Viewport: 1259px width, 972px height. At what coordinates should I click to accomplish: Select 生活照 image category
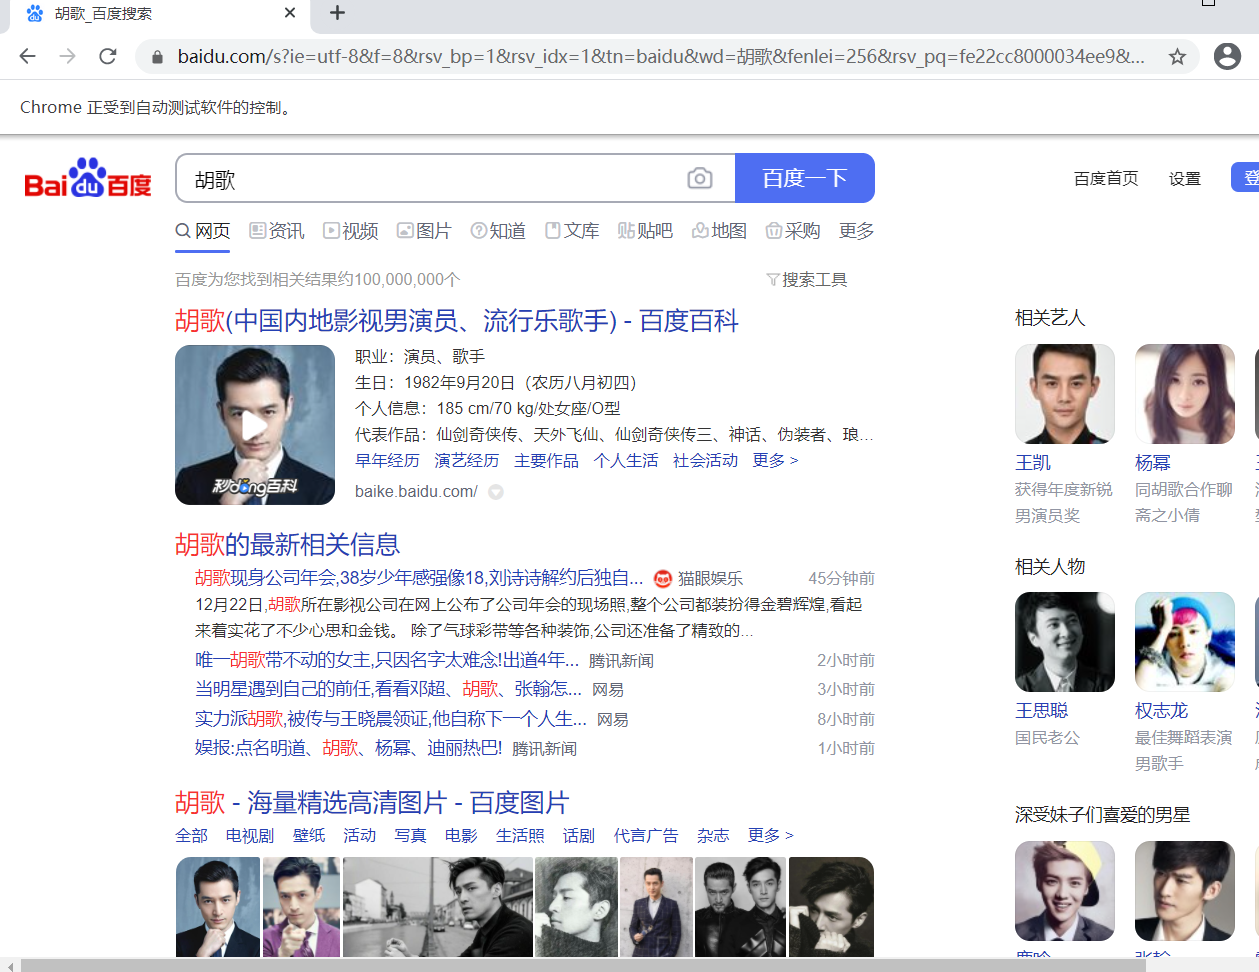pyautogui.click(x=520, y=836)
